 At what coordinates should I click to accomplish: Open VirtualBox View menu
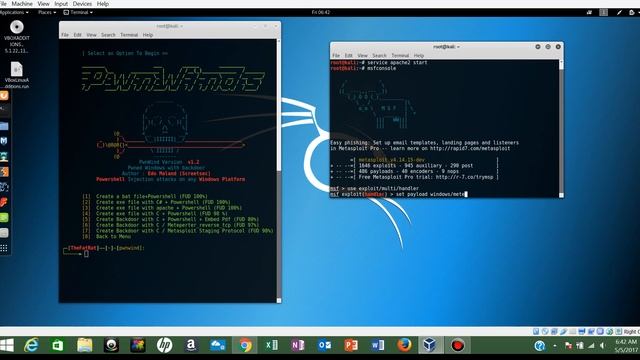43,4
